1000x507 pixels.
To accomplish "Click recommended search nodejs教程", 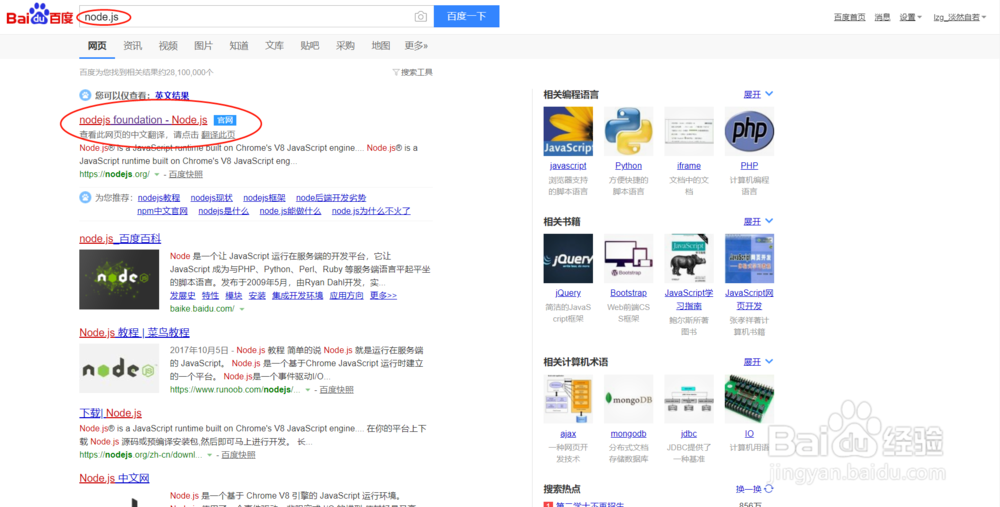I will pos(159,198).
